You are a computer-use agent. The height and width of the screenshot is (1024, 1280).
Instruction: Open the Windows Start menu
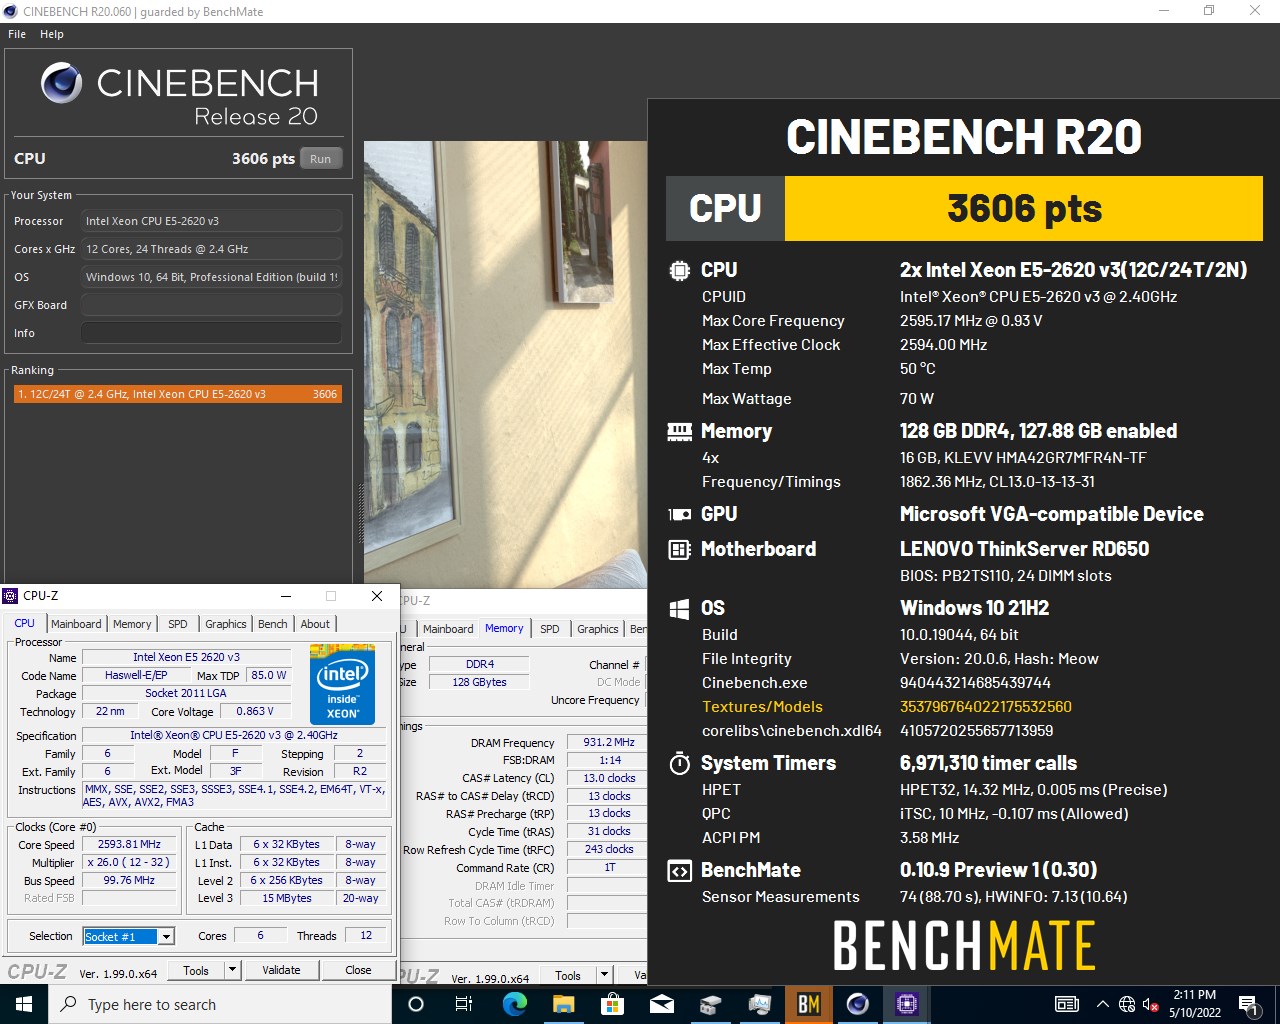[24, 1004]
